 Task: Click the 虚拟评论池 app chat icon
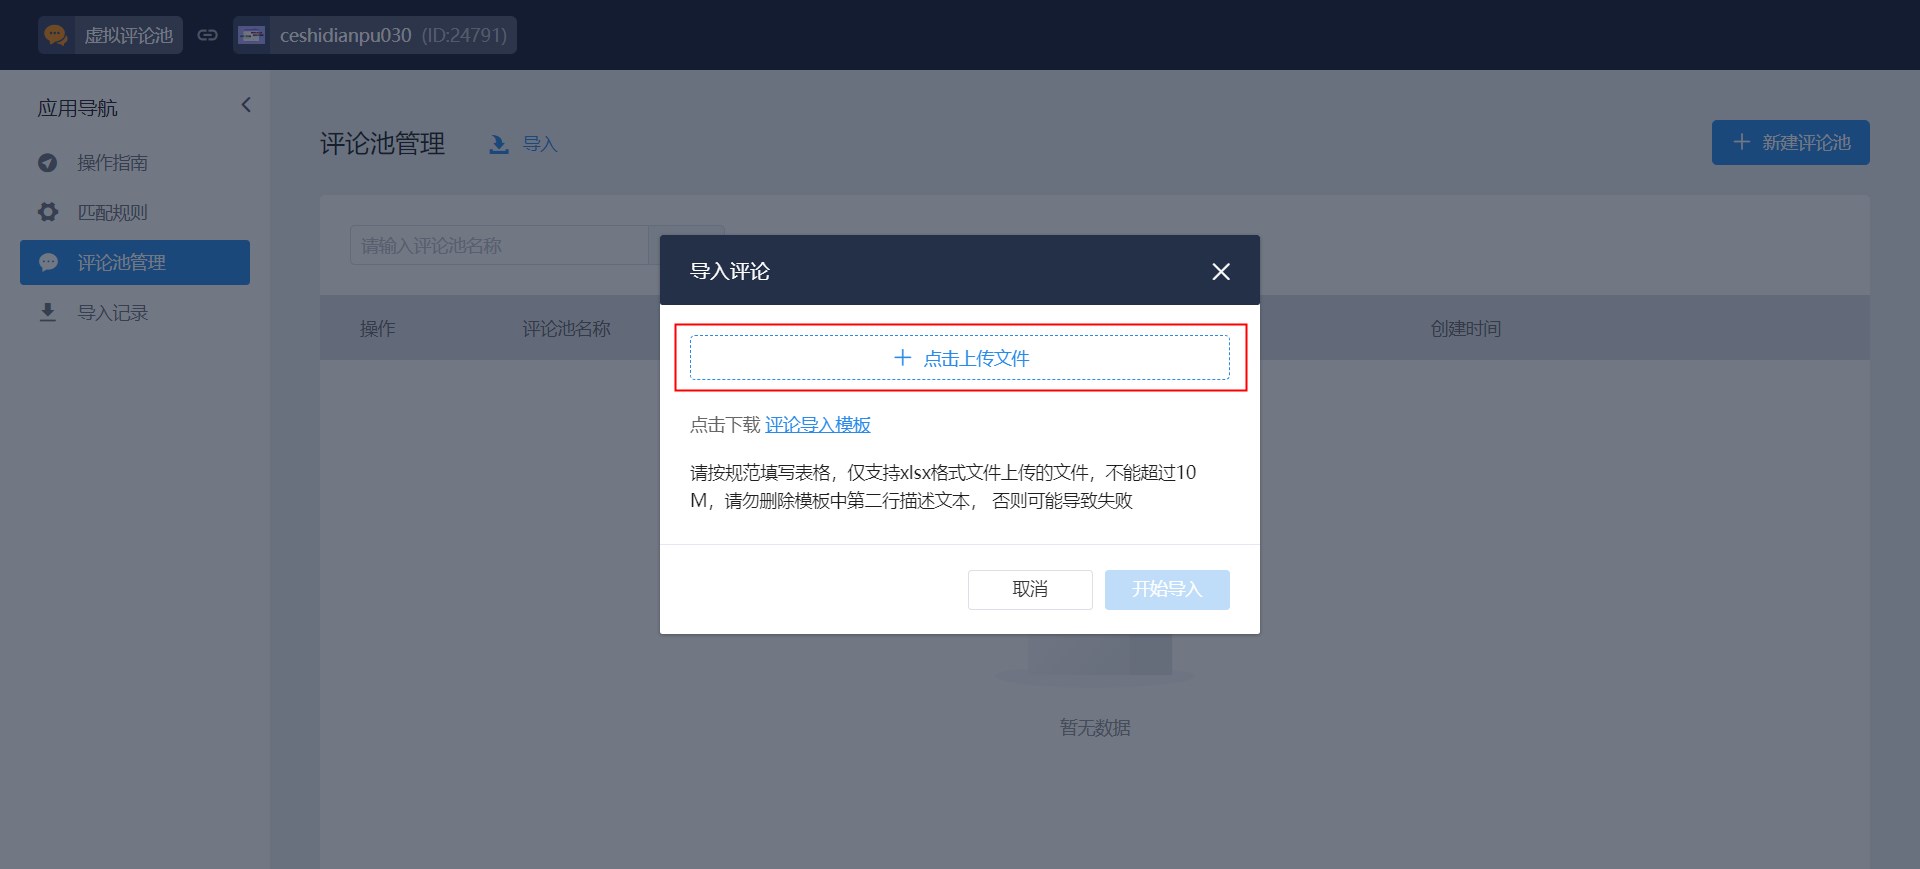pyautogui.click(x=56, y=35)
